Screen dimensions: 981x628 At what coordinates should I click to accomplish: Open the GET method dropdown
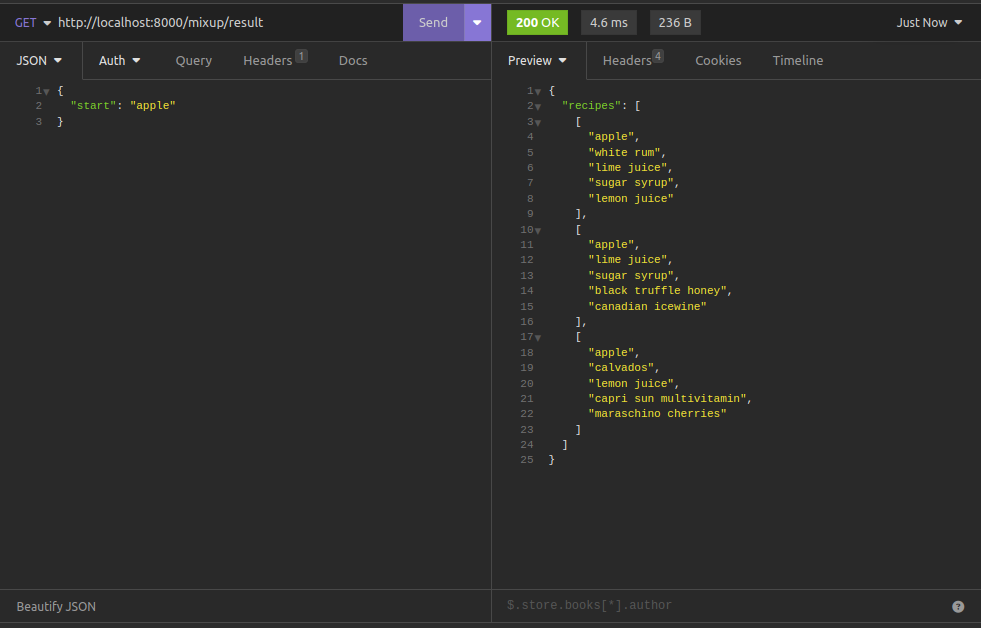coord(32,22)
